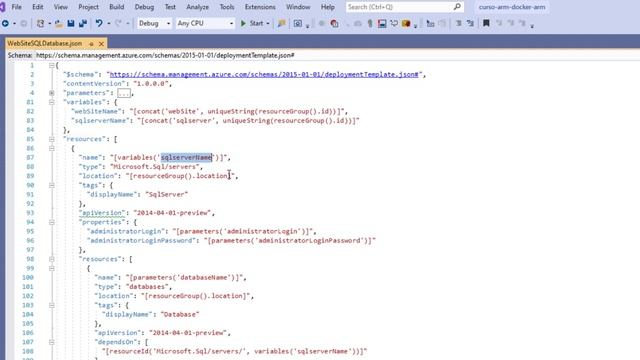Click the Visual Studio logo icon
Screen dimensions: 640x360
(x=2, y=7)
